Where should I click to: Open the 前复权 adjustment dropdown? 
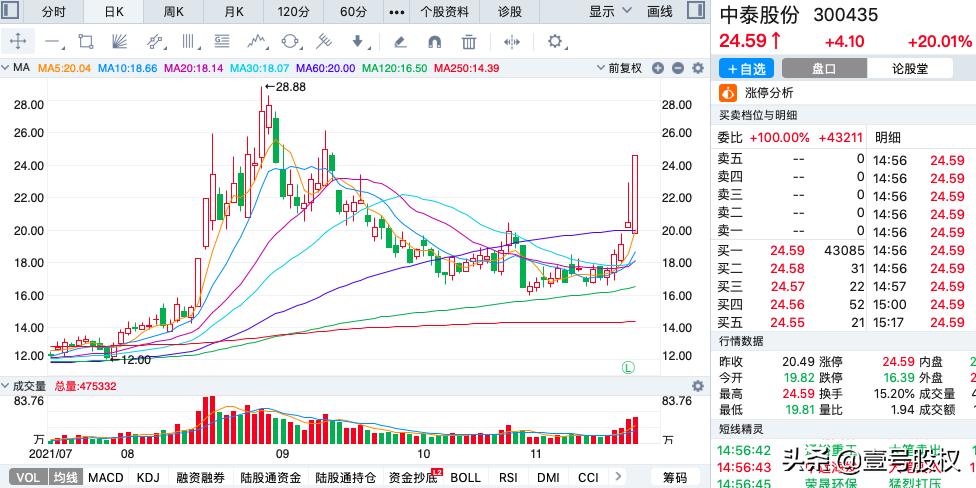[625, 68]
